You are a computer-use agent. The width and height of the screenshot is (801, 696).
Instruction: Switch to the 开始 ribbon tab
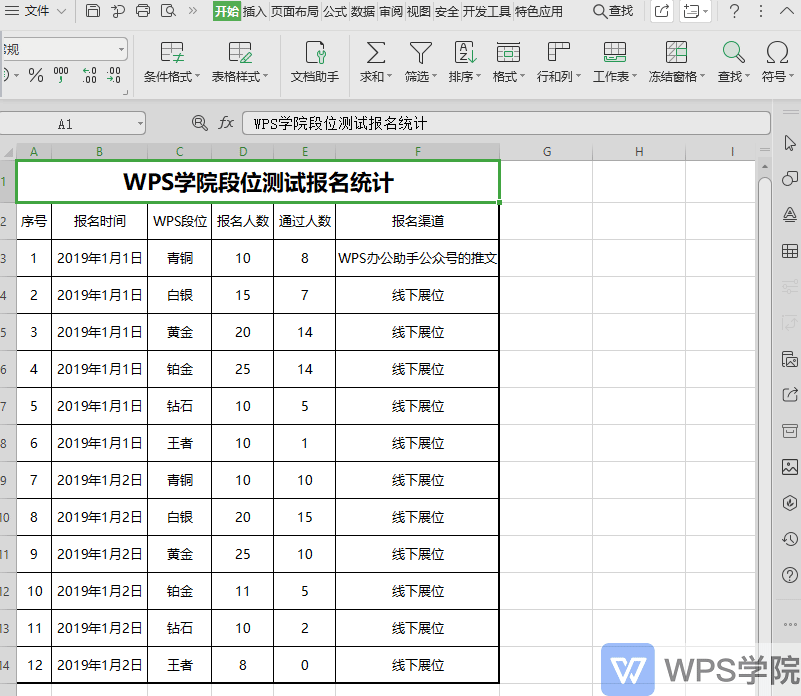point(227,11)
